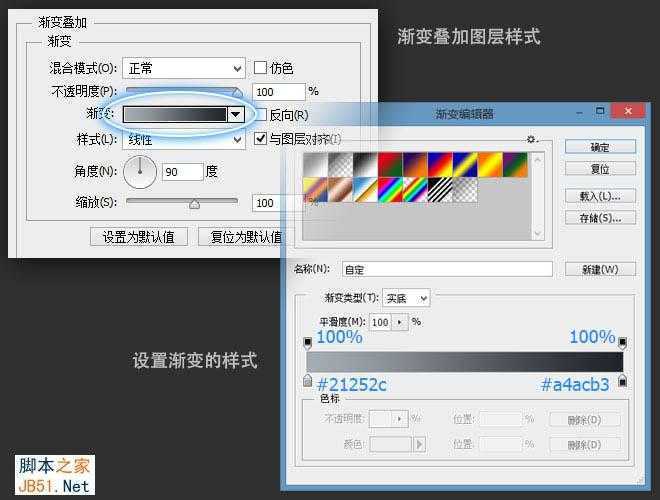The height and width of the screenshot is (500, 660).
Task: Pick the violet-to-orange gradient preset
Action: tap(415, 165)
